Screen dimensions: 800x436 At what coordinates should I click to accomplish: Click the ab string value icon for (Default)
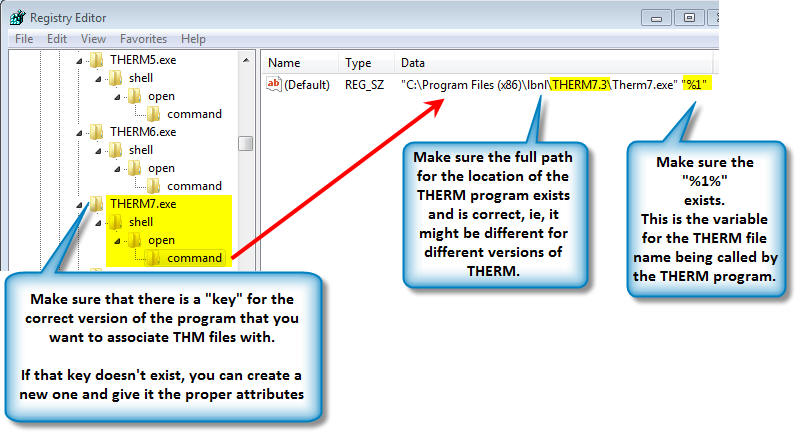[x=274, y=84]
